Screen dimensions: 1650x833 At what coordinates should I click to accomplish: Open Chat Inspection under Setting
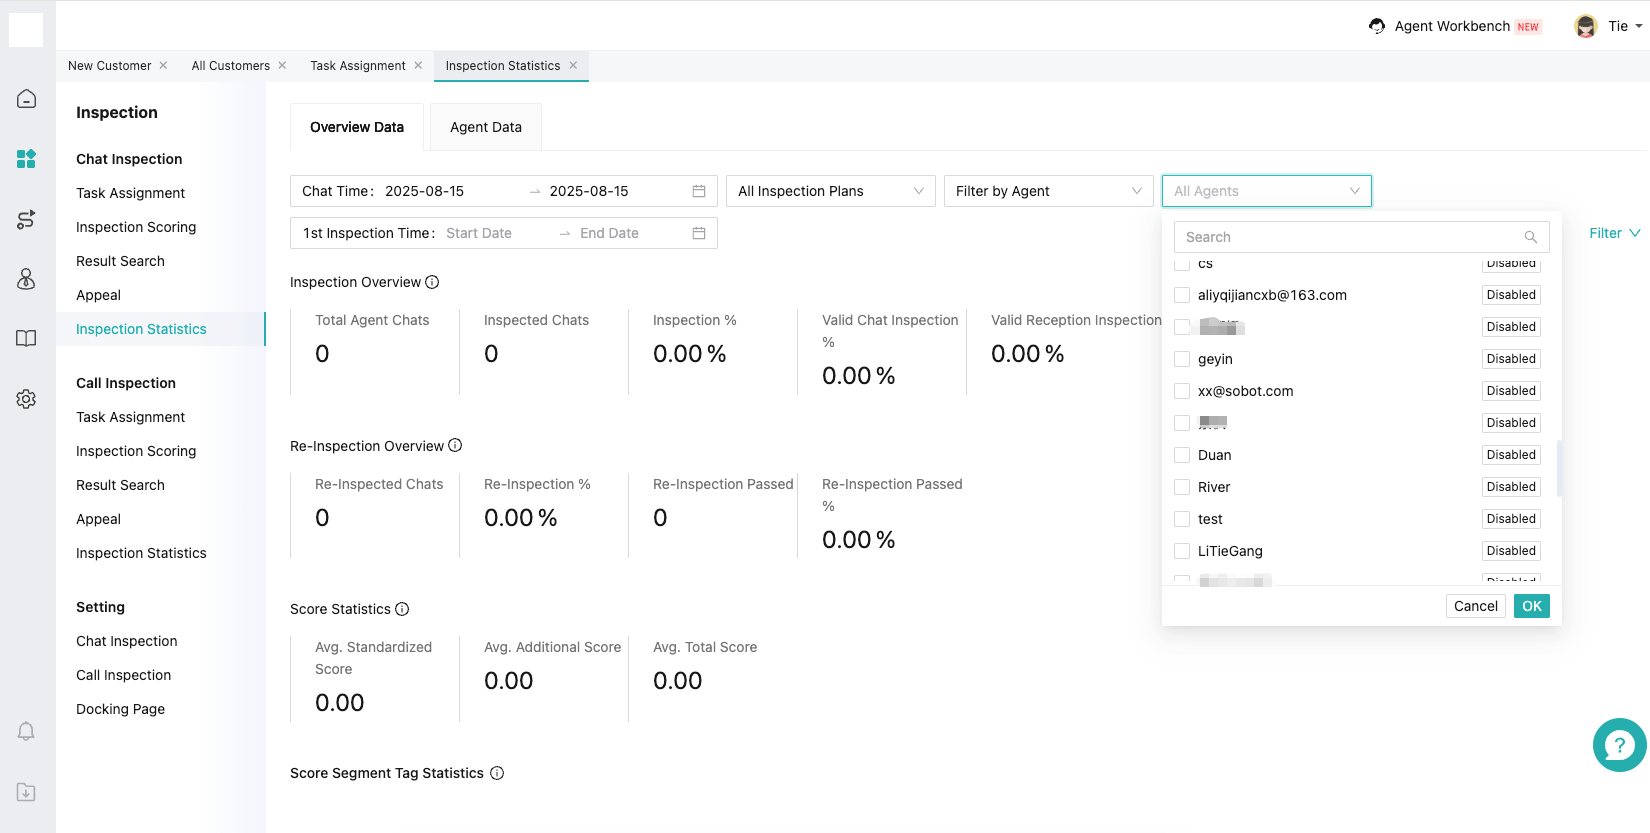click(127, 641)
